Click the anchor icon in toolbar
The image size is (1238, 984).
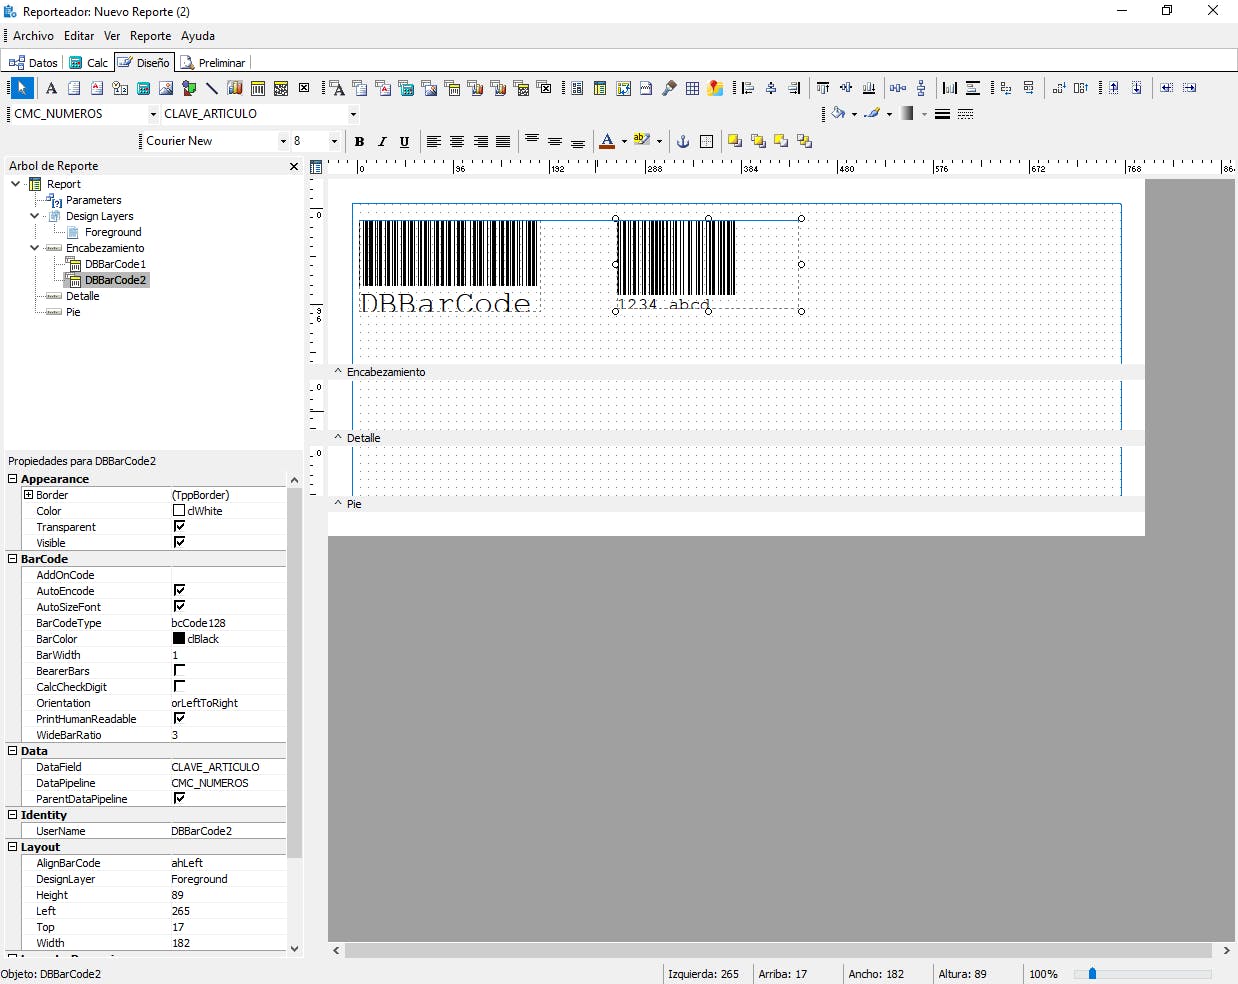click(x=683, y=142)
